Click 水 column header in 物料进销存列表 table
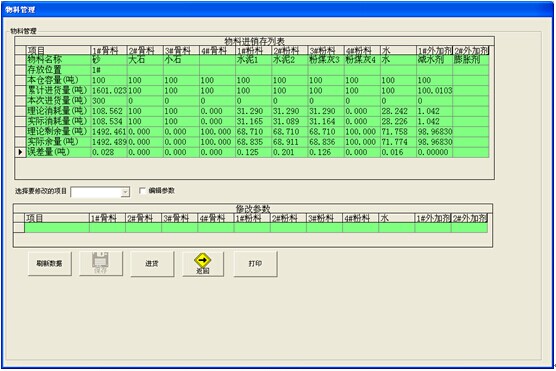 point(399,50)
